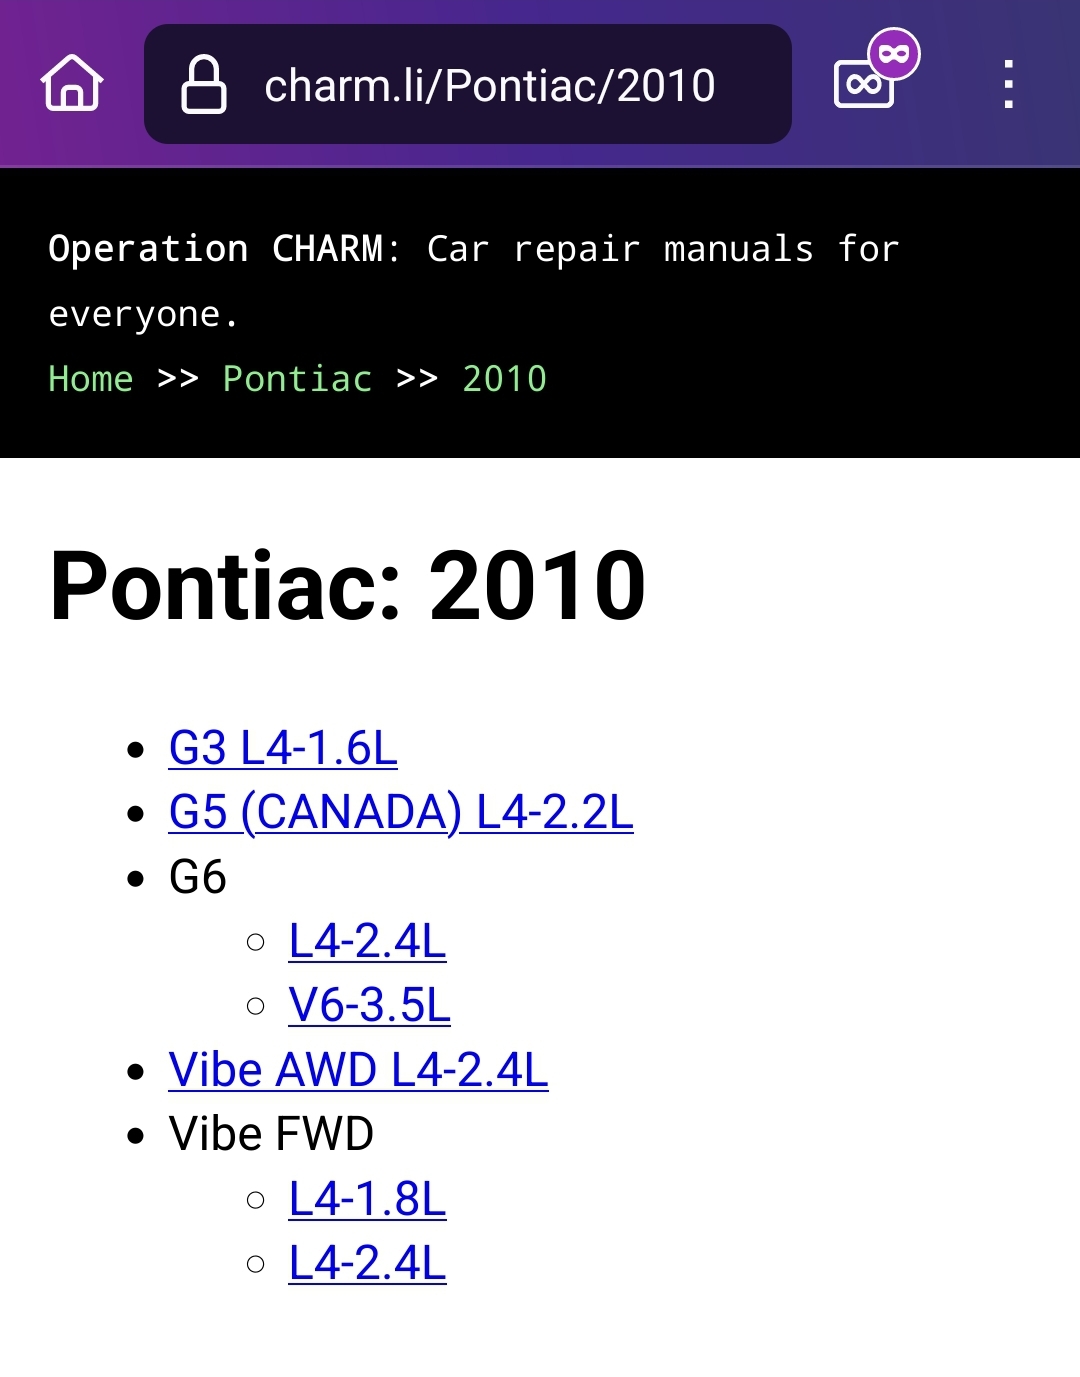Focus the charm.li/Pontiac/2010 address field
1080x1377 pixels.
click(489, 85)
